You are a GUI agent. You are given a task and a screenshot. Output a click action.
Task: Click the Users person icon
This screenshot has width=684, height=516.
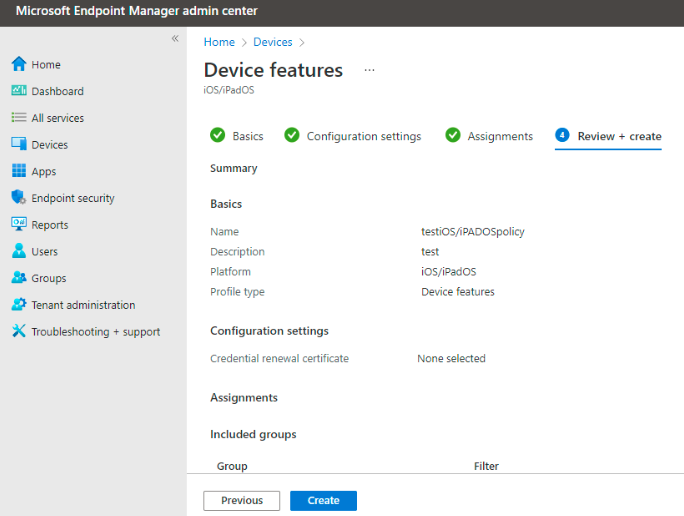pyautogui.click(x=19, y=252)
